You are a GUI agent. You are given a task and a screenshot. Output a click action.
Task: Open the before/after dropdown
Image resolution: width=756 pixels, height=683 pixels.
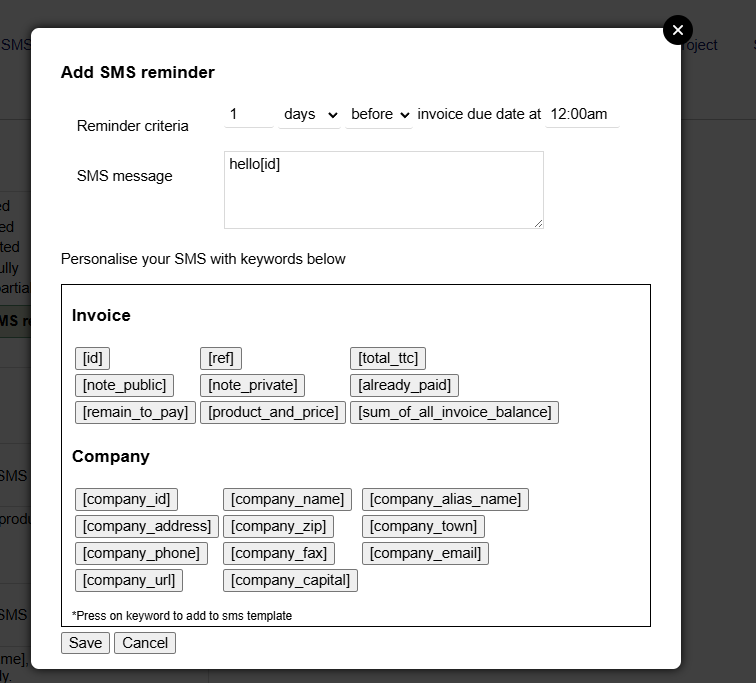click(379, 115)
